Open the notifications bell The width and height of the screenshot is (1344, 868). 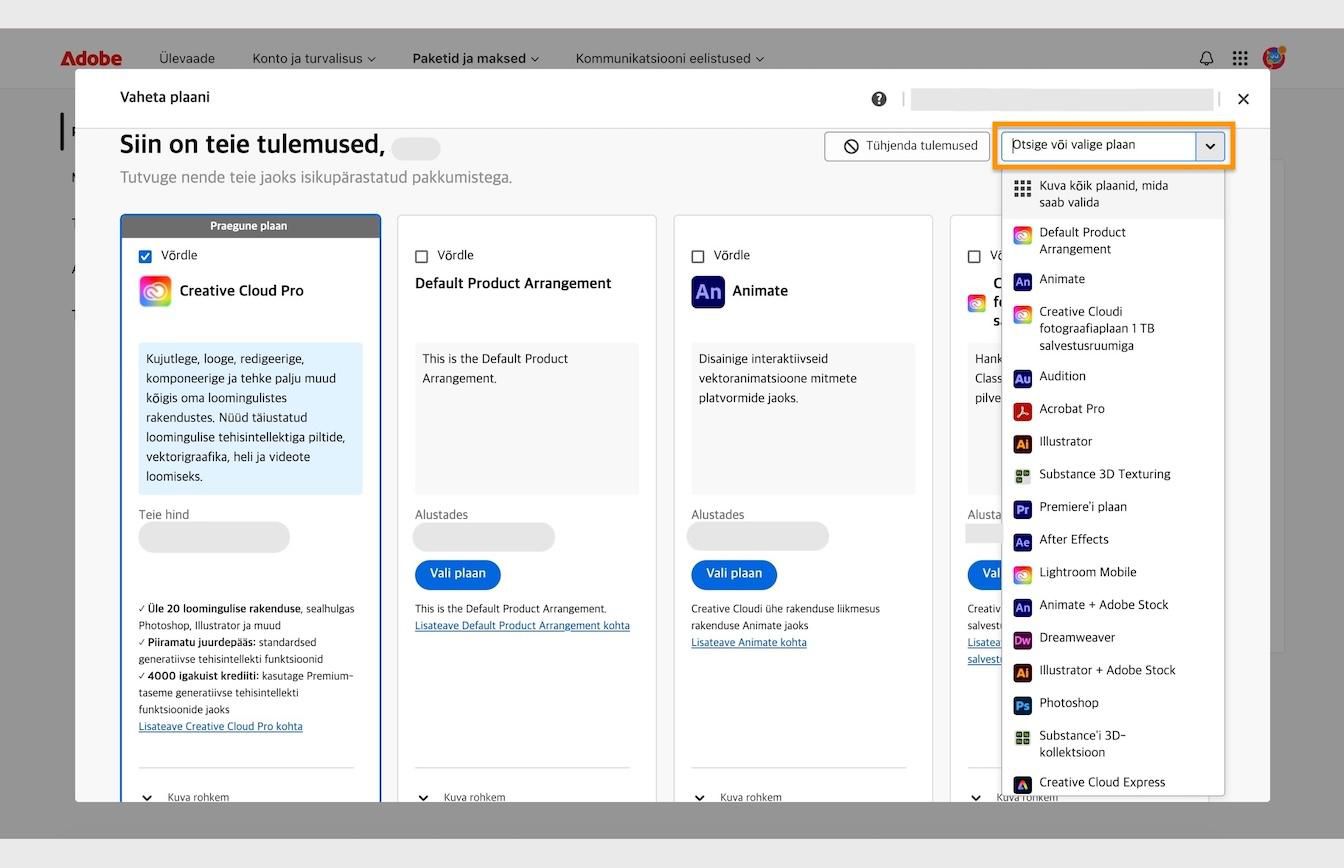tap(1207, 58)
